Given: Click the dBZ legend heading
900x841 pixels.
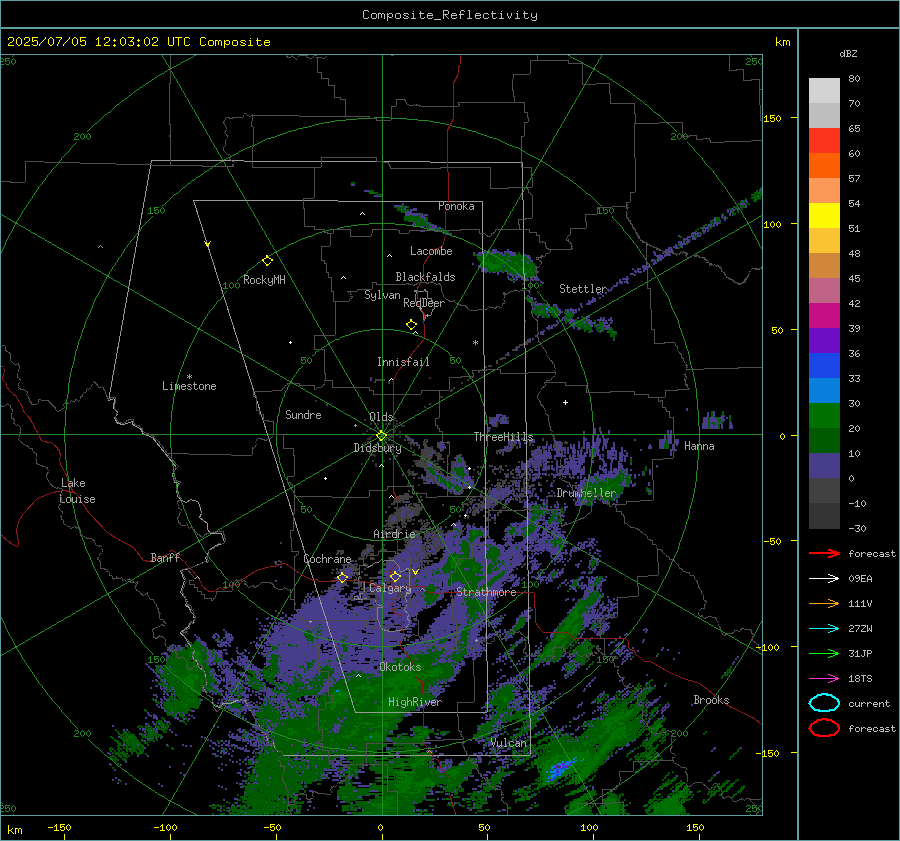Looking at the screenshot, I should click(x=848, y=54).
